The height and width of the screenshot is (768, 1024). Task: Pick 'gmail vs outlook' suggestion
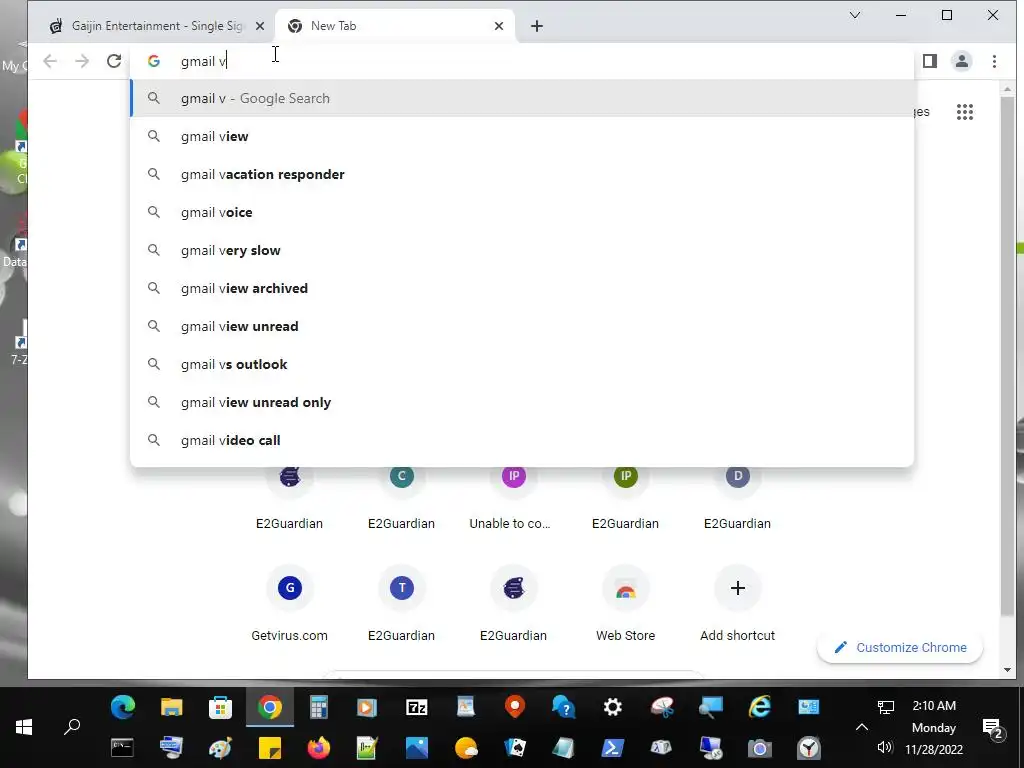[522, 364]
